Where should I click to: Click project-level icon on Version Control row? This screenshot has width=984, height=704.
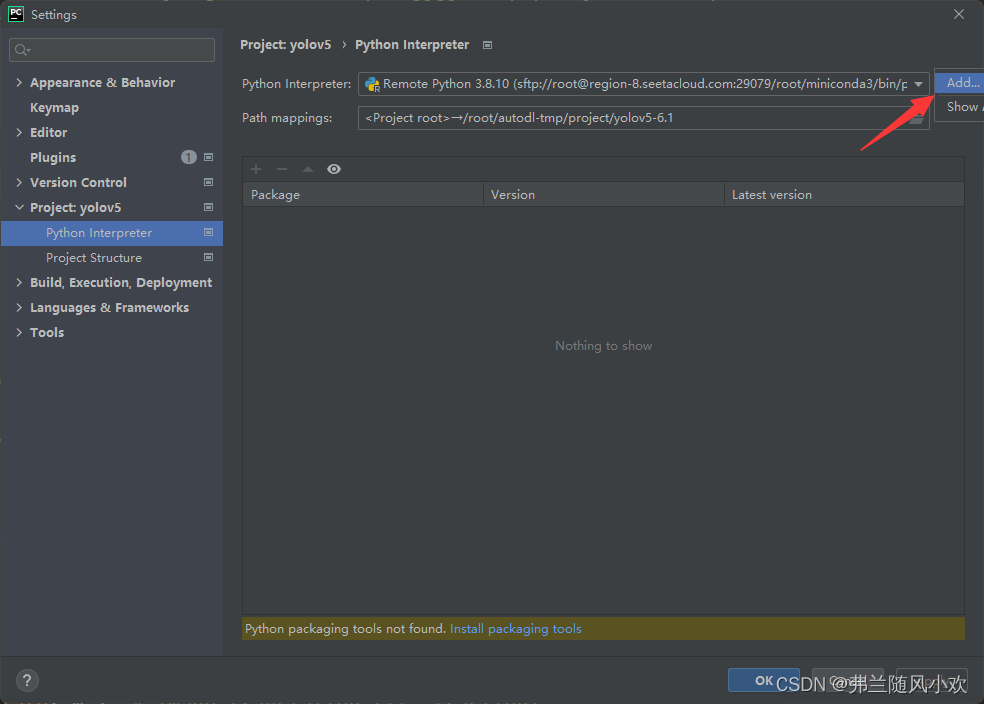208,183
